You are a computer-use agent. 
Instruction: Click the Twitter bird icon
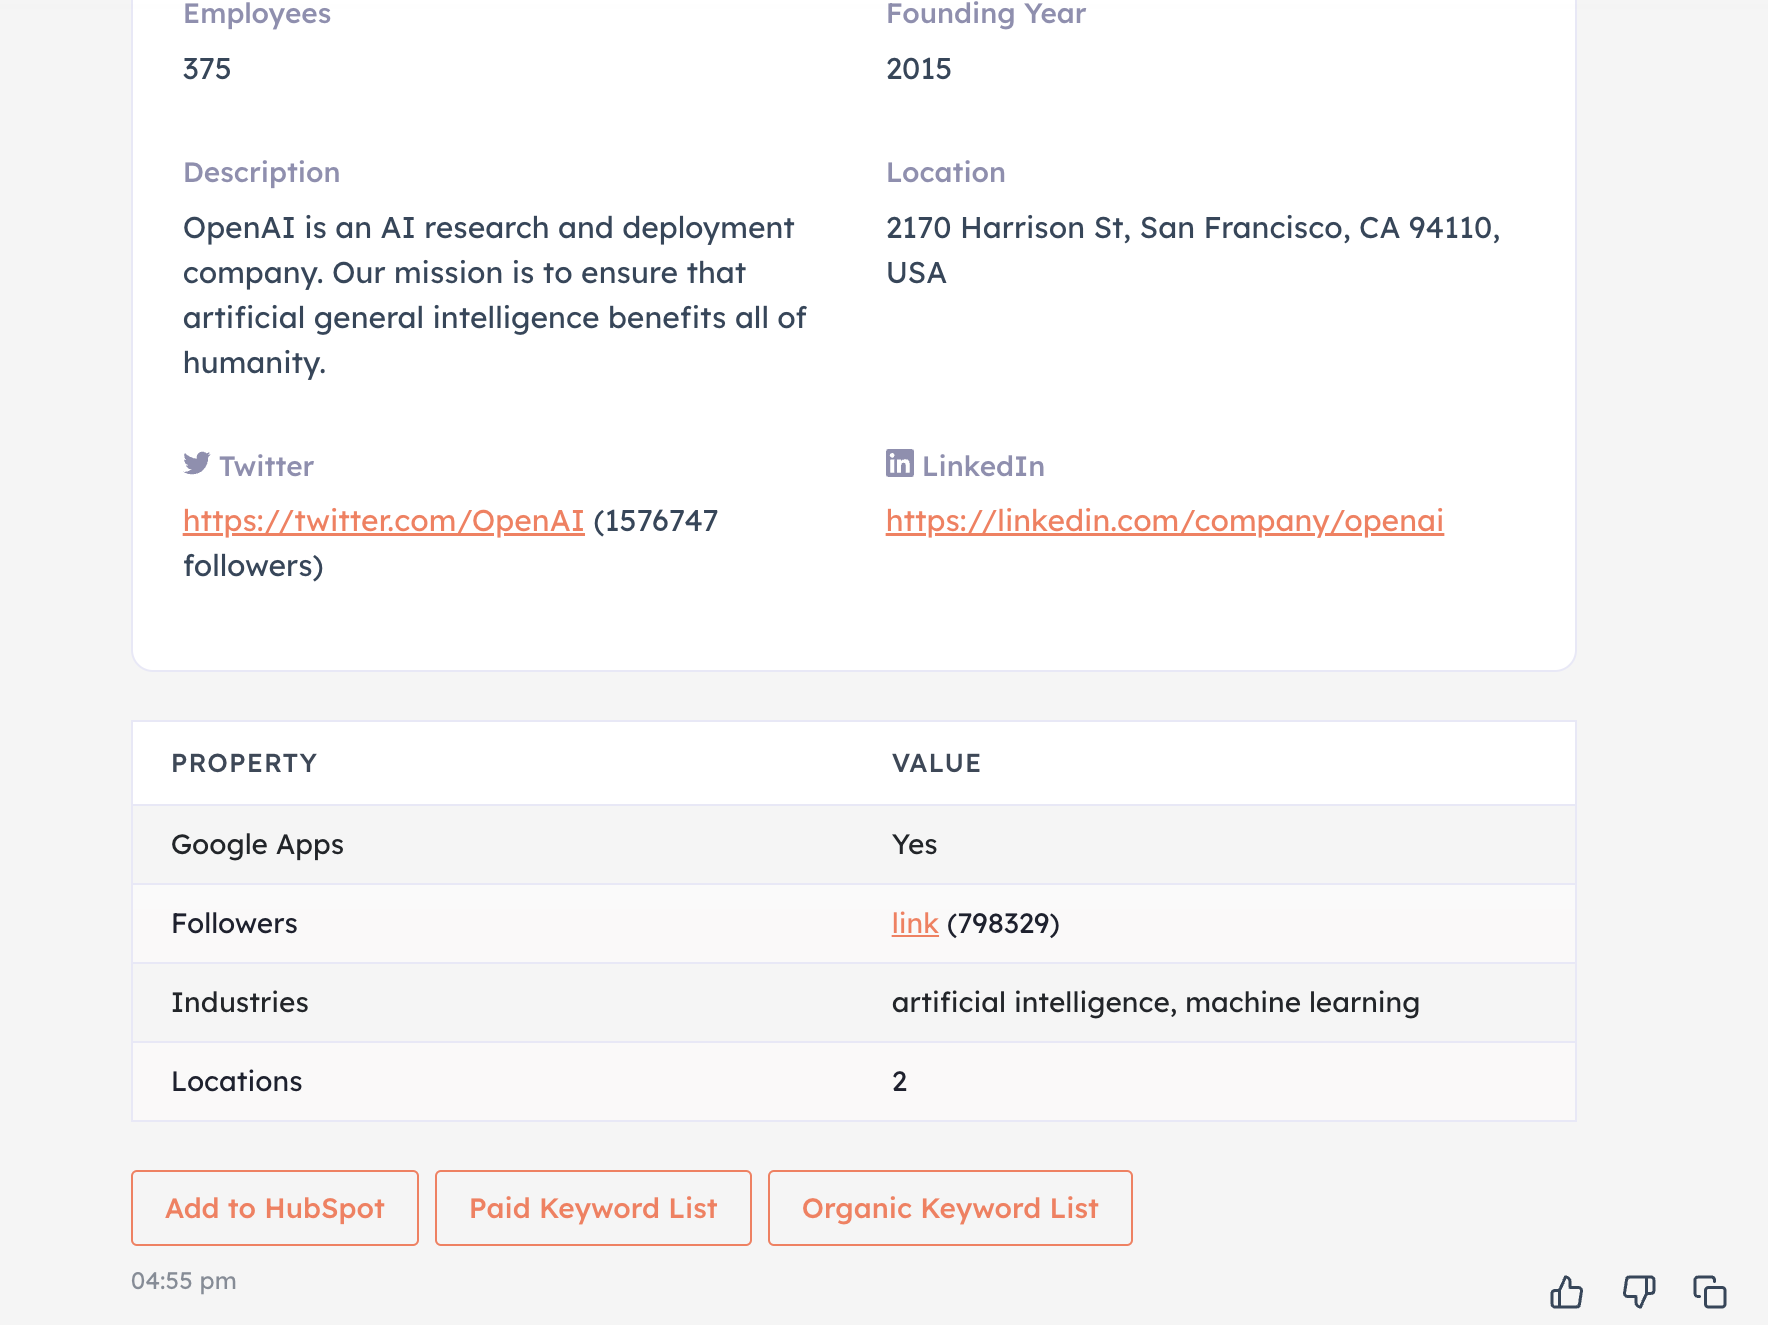[x=197, y=463]
